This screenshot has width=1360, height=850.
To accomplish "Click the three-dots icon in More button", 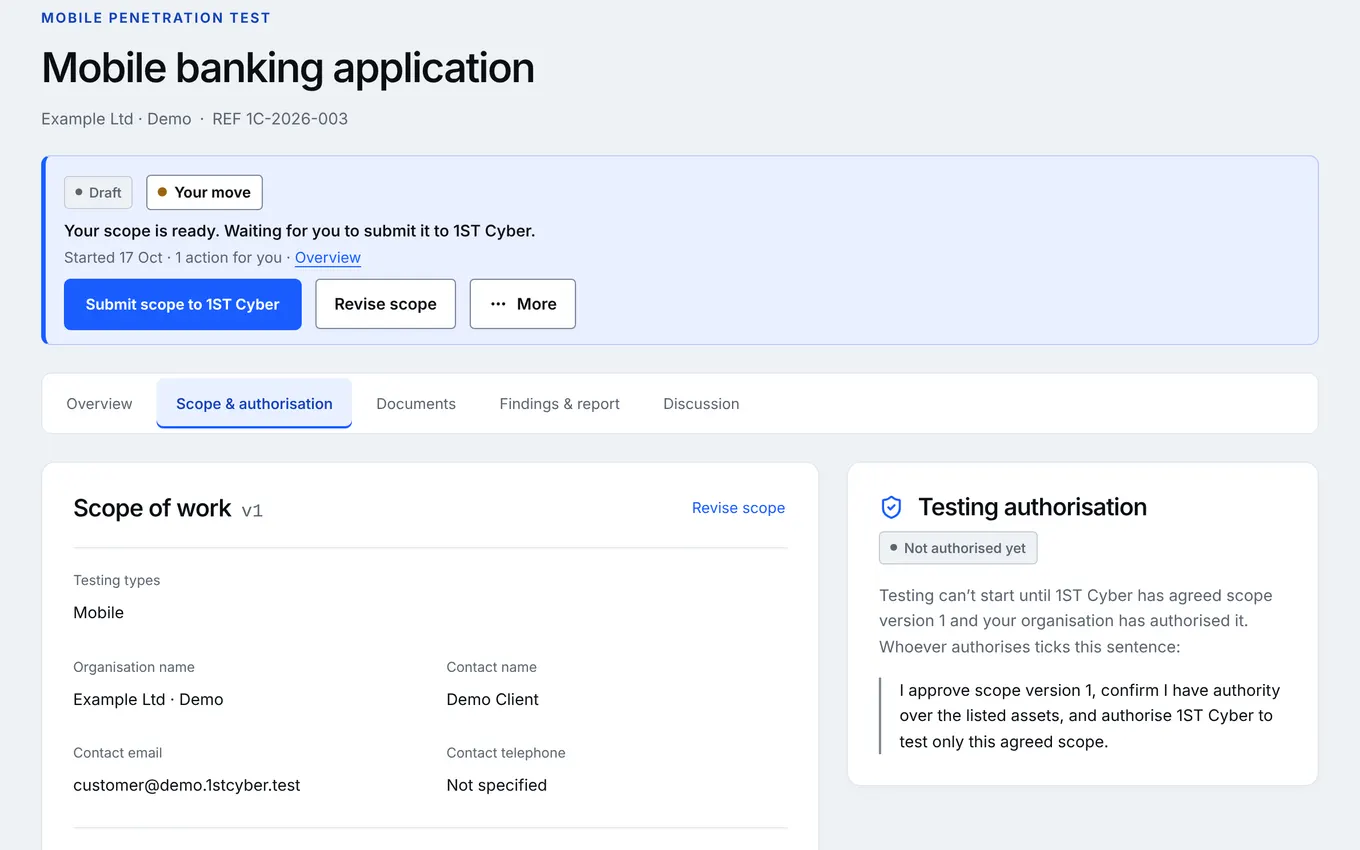I will [x=498, y=304].
